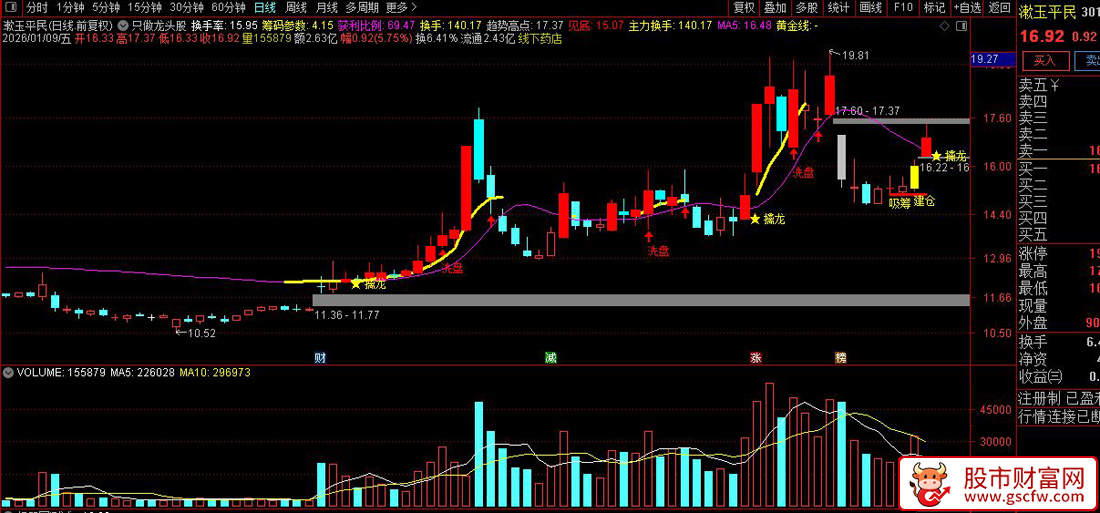
Task: Click the 建仓 label on the chart
Action: click(x=924, y=201)
